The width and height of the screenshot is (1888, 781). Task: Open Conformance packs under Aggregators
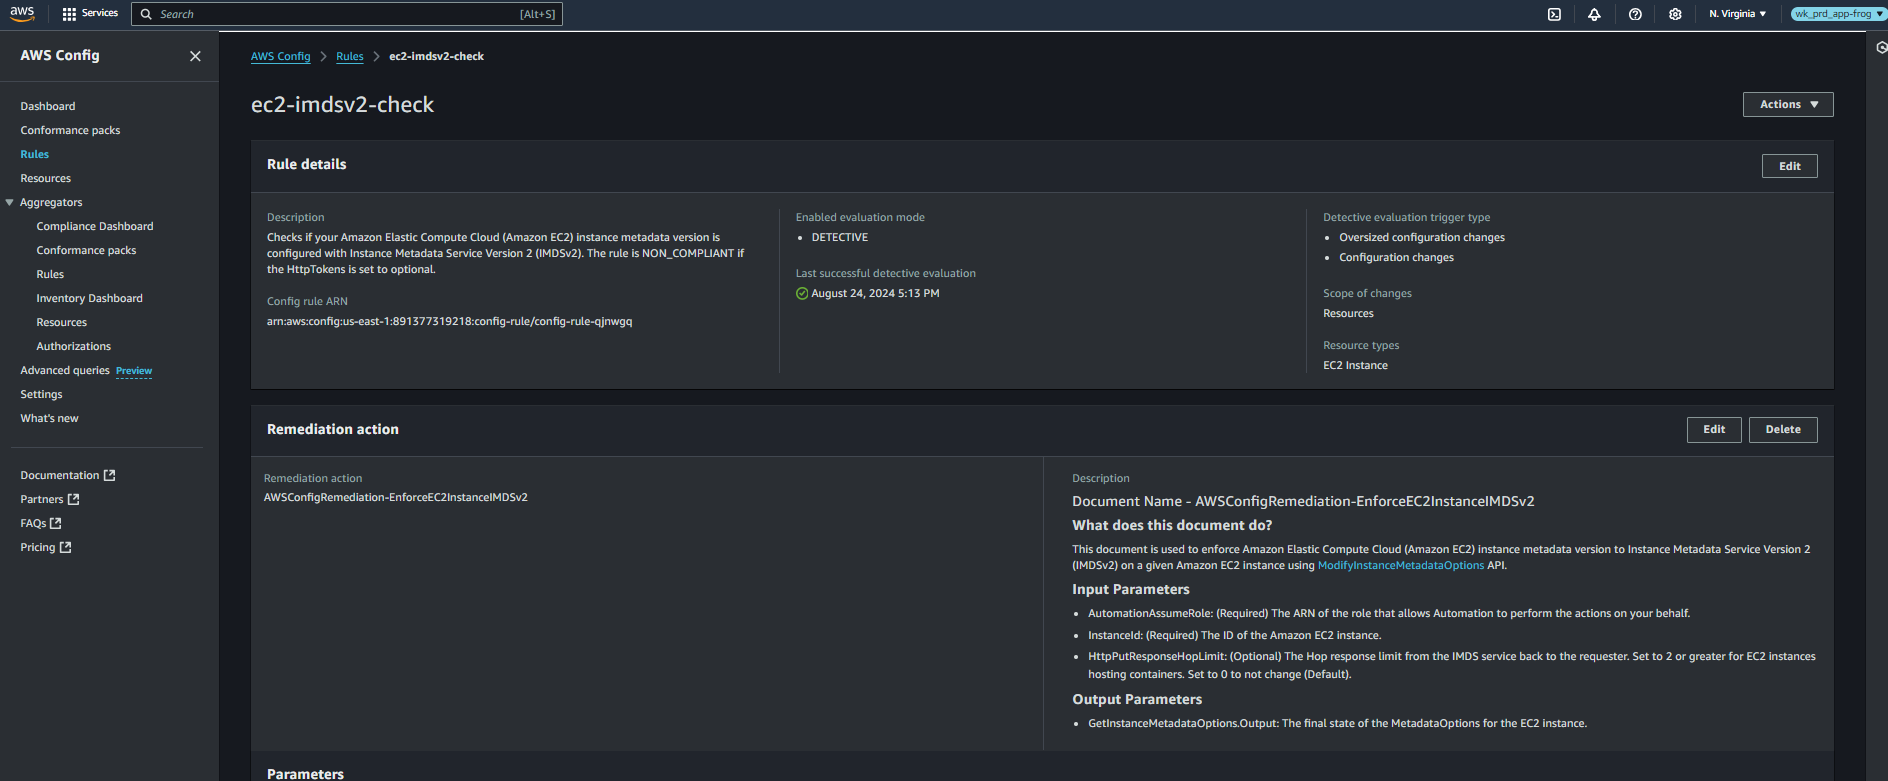pos(86,250)
